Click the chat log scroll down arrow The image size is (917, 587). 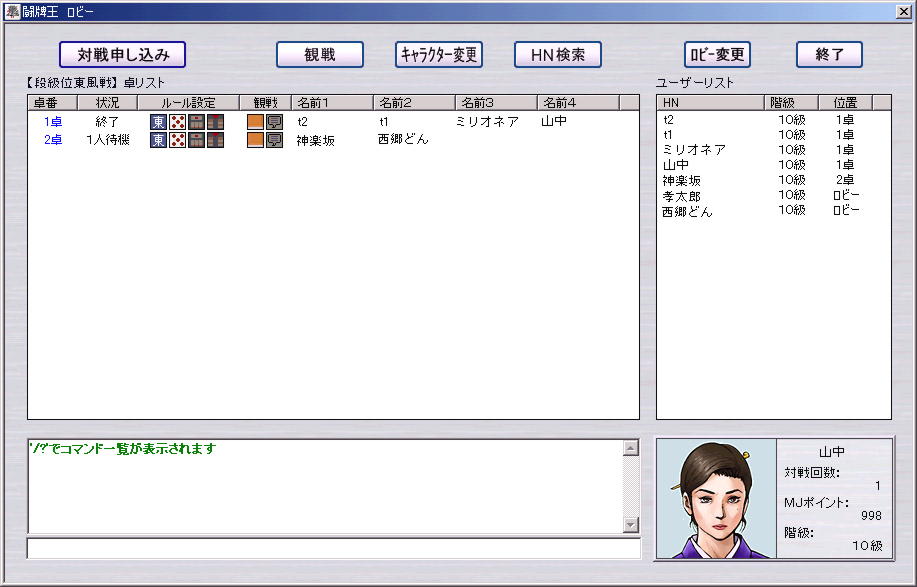630,525
